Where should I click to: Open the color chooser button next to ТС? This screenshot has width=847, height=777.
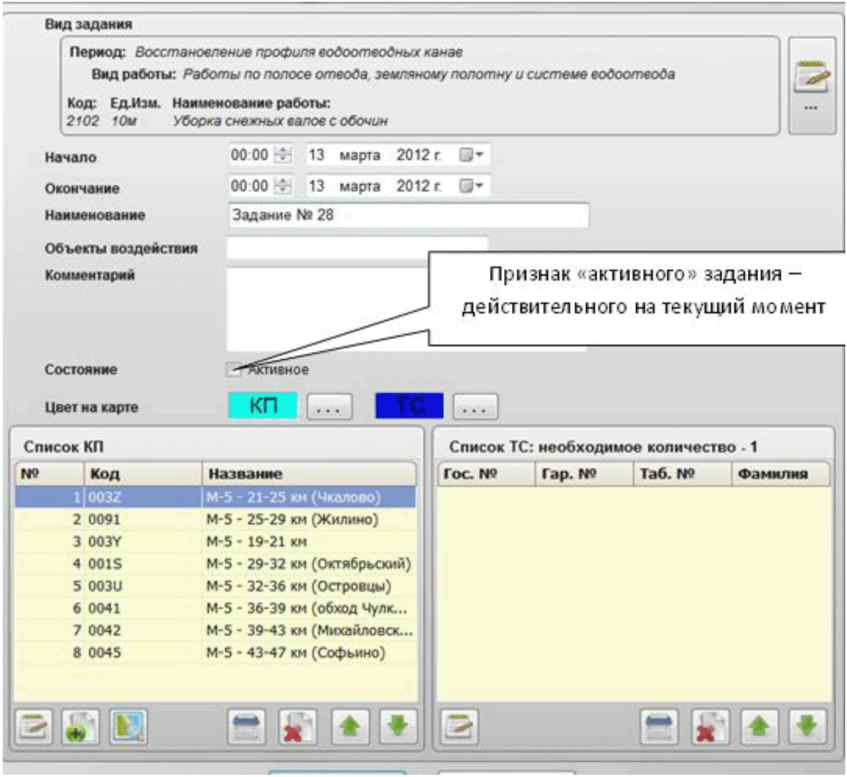tap(475, 406)
